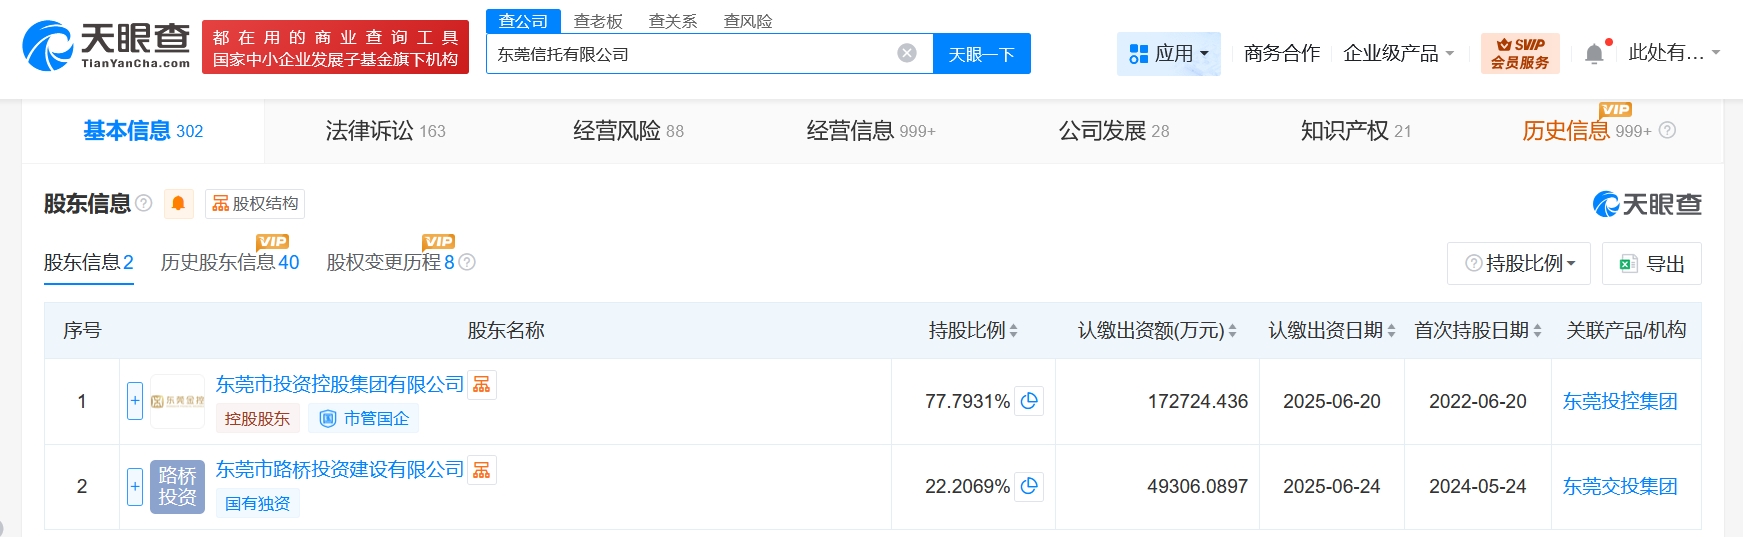The image size is (1743, 537).
Task: Click equity structure icon beside 东莞市投资控股集团有限公司
Action: [x=482, y=385]
